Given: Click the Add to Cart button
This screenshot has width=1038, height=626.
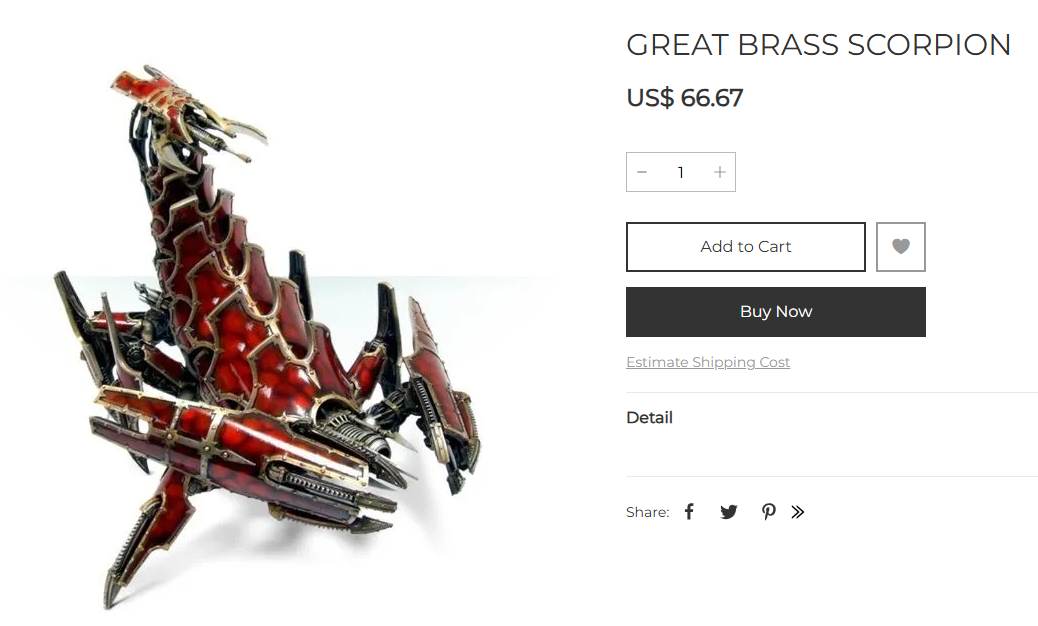Looking at the screenshot, I should click(745, 247).
